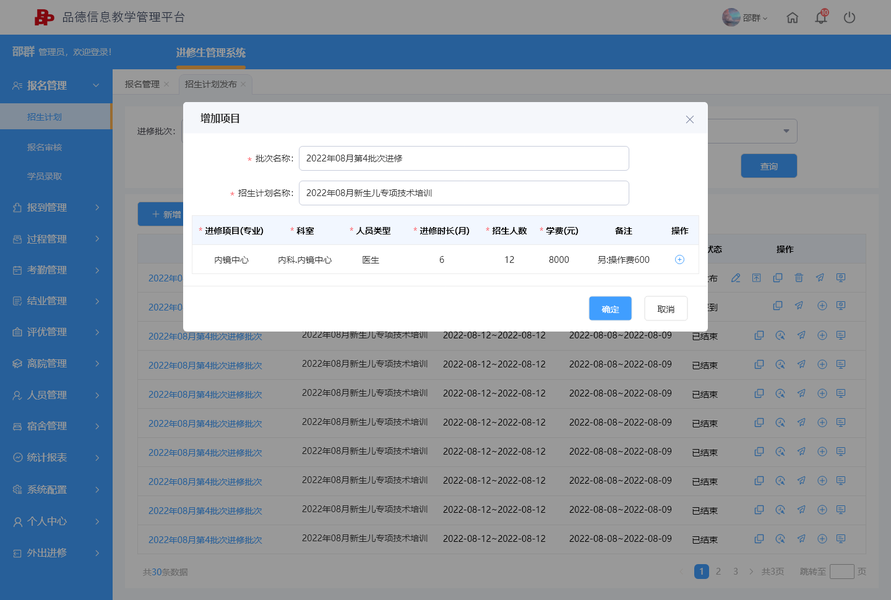Click the pencil edit icon in the plan table
Image resolution: width=891 pixels, height=600 pixels.
click(x=736, y=278)
